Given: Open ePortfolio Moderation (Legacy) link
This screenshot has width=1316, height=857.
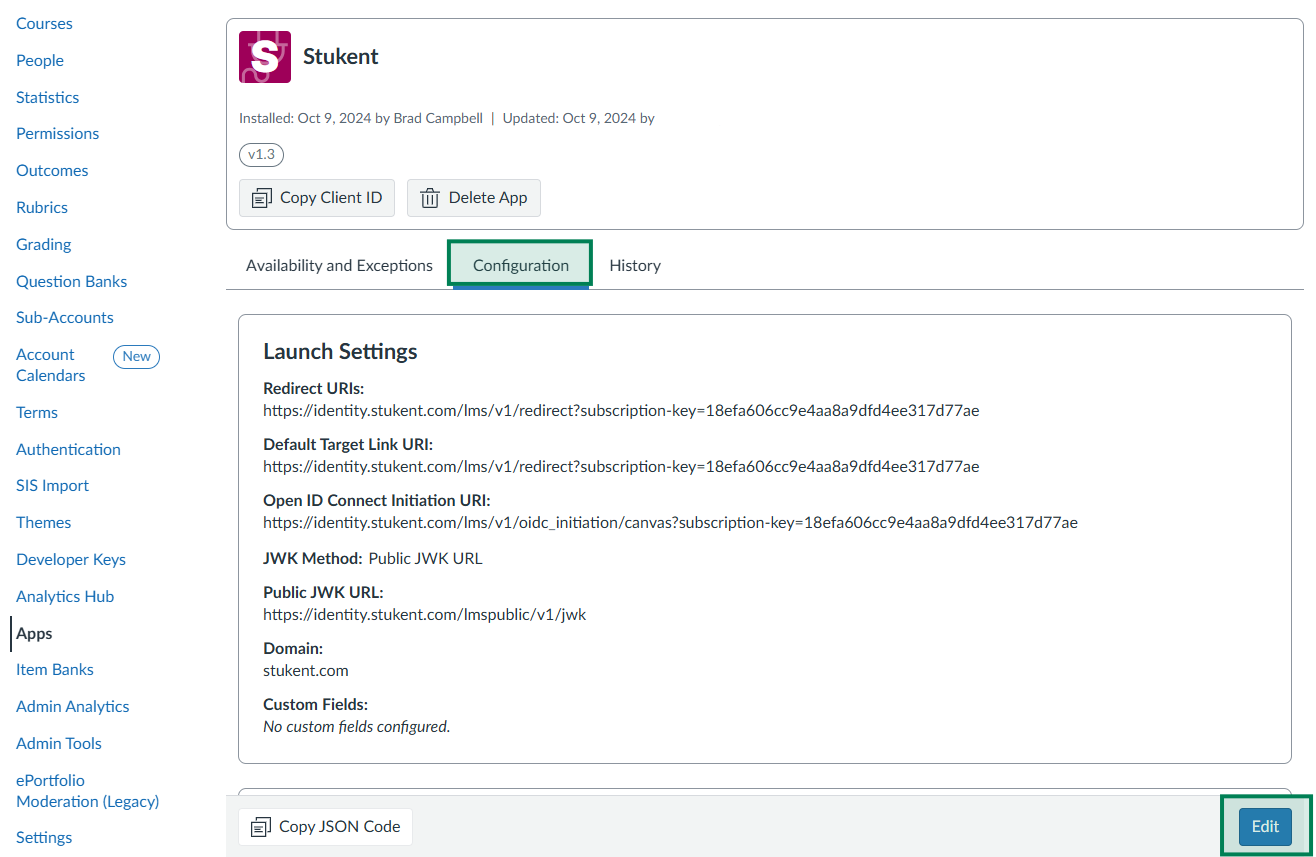Looking at the screenshot, I should pyautogui.click(x=87, y=791).
